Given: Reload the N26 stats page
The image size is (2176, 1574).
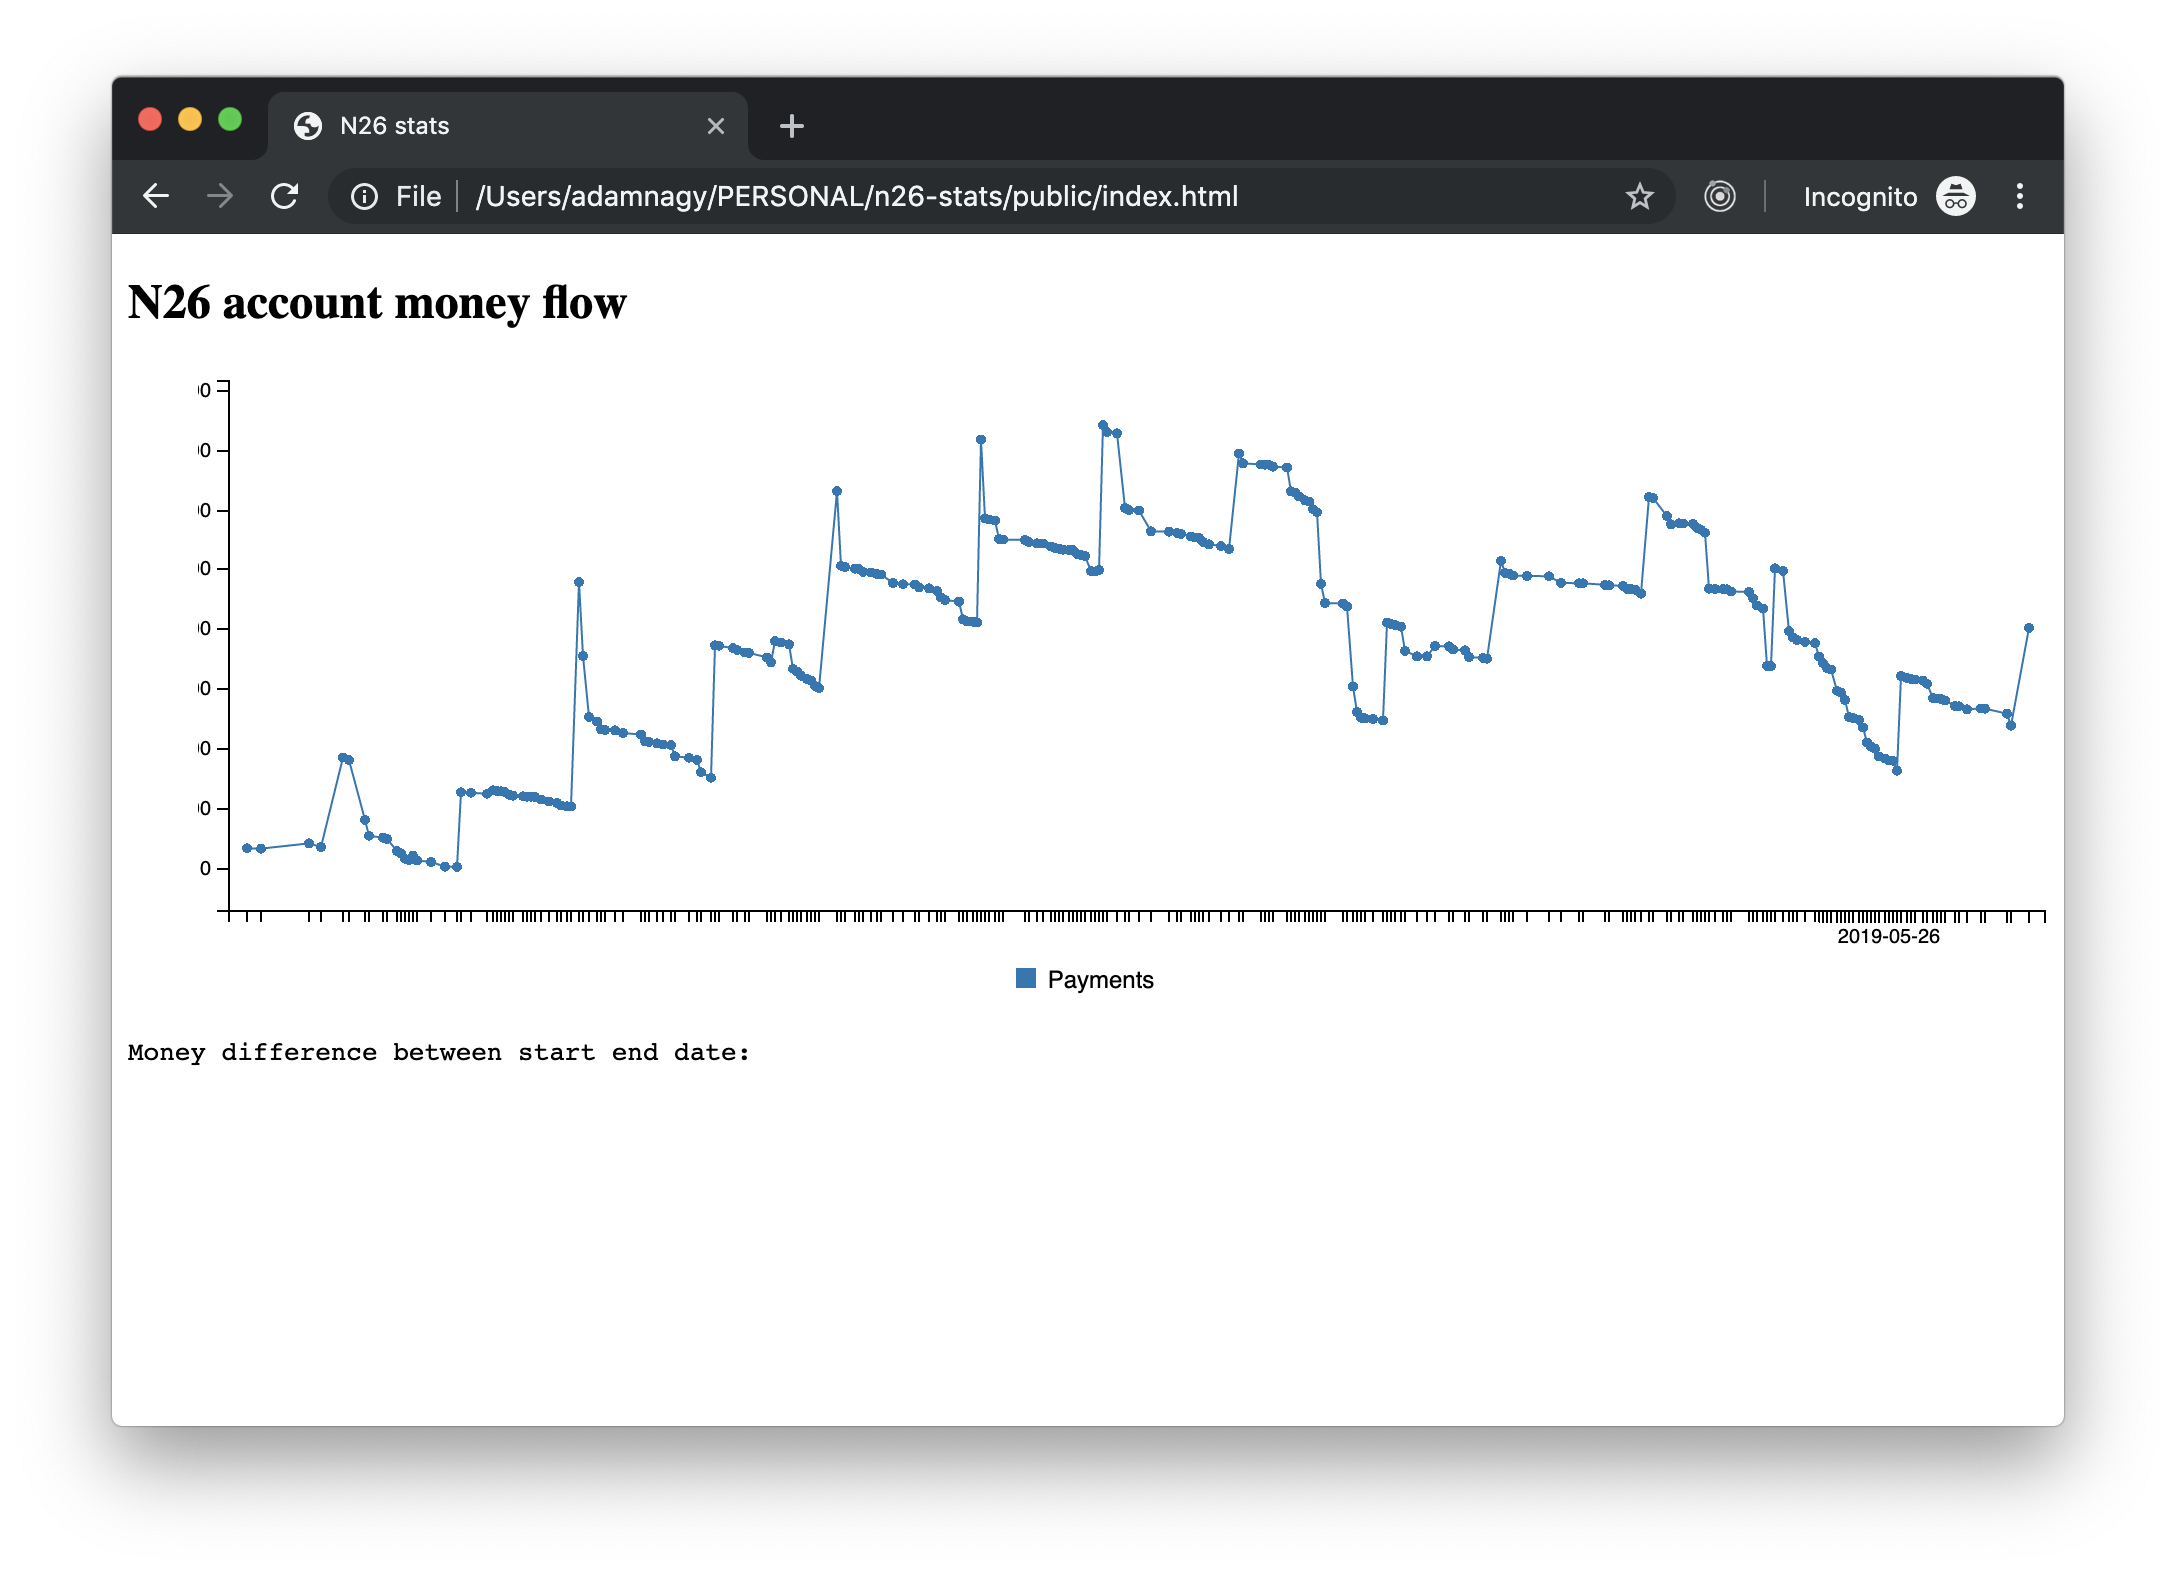Looking at the screenshot, I should click(285, 196).
